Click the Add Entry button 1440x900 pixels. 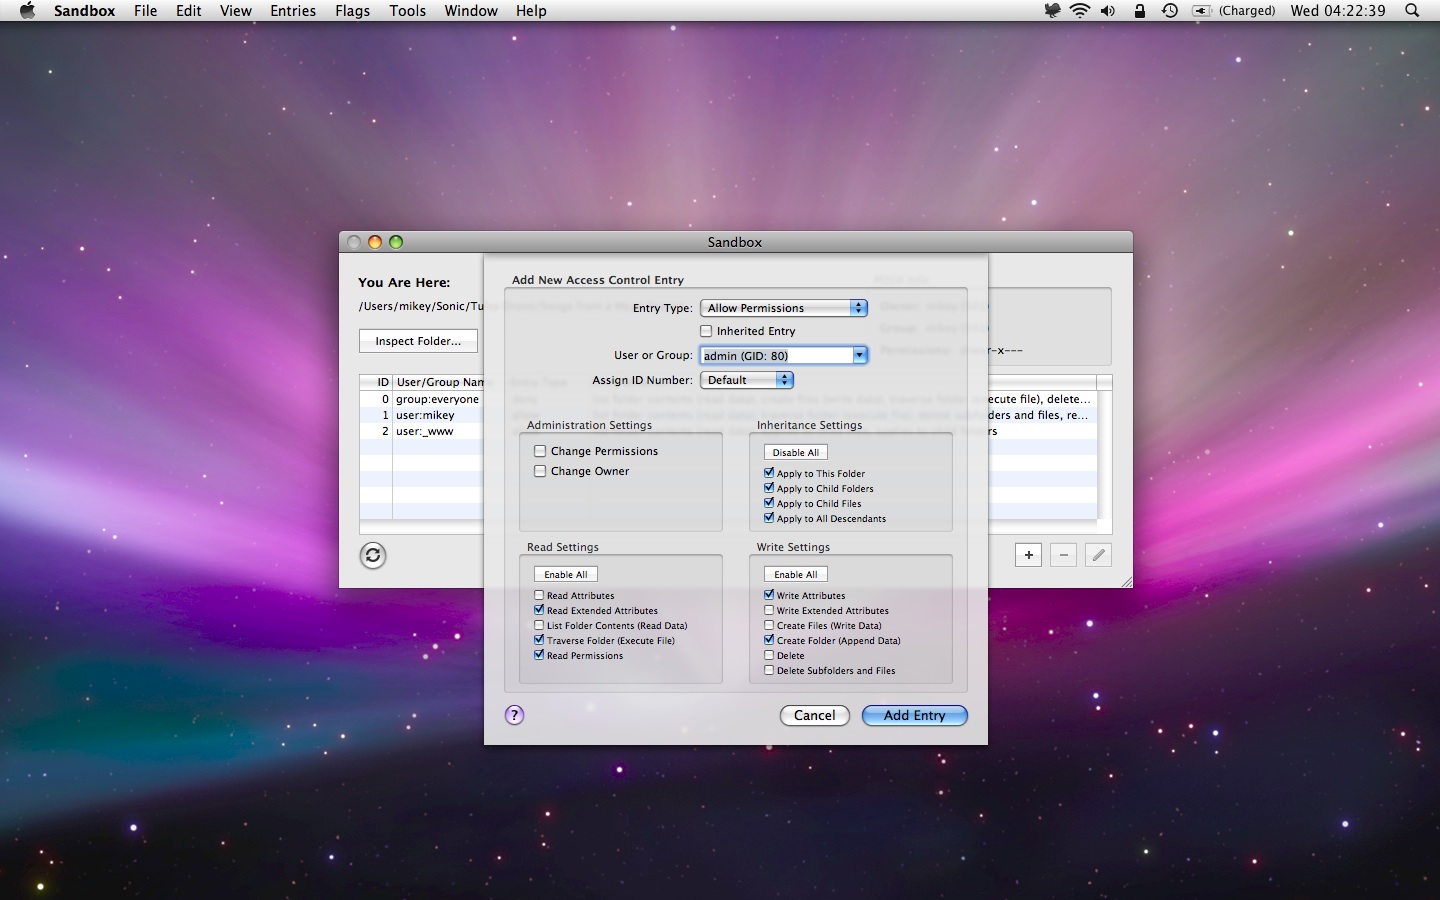tap(913, 716)
